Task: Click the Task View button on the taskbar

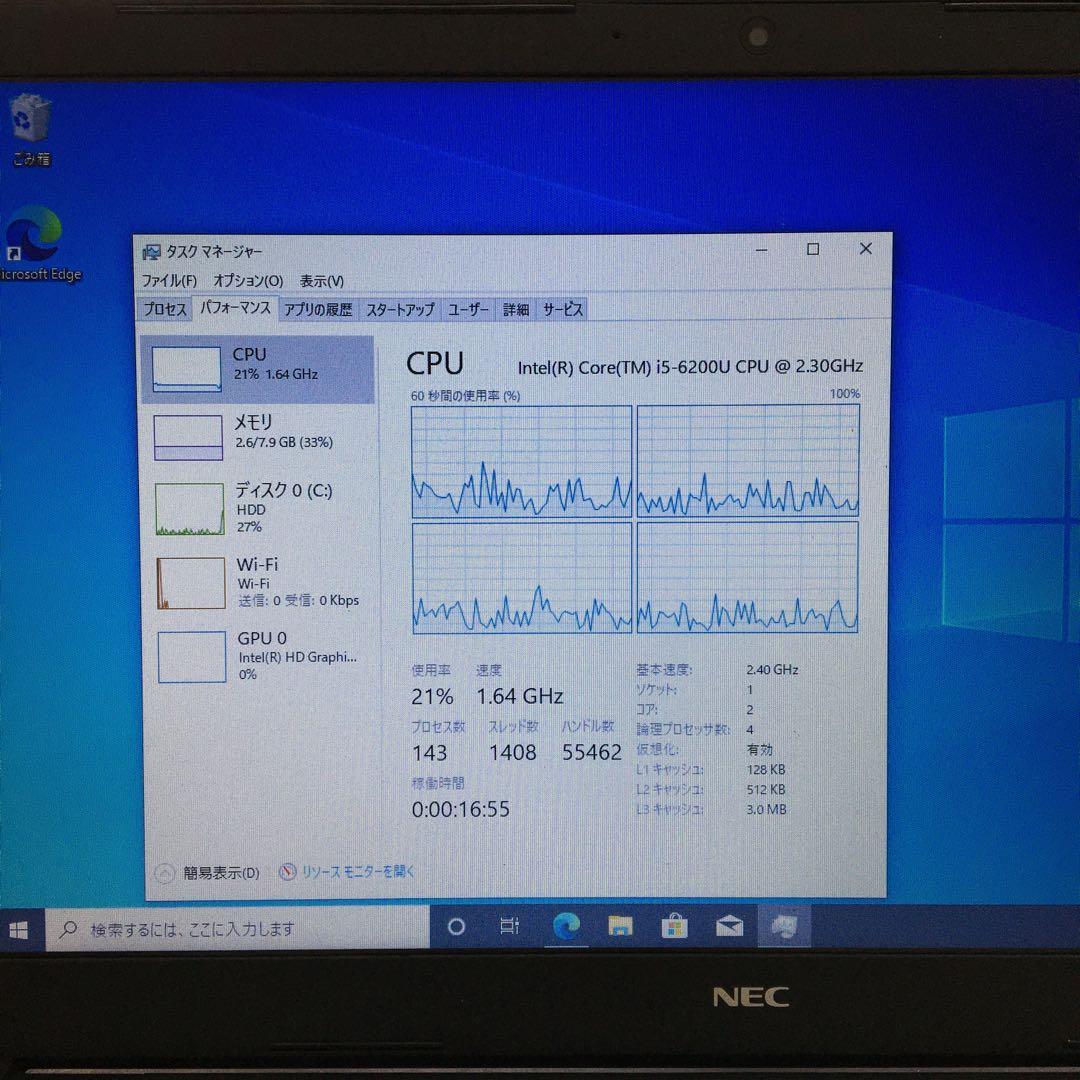Action: pos(510,927)
